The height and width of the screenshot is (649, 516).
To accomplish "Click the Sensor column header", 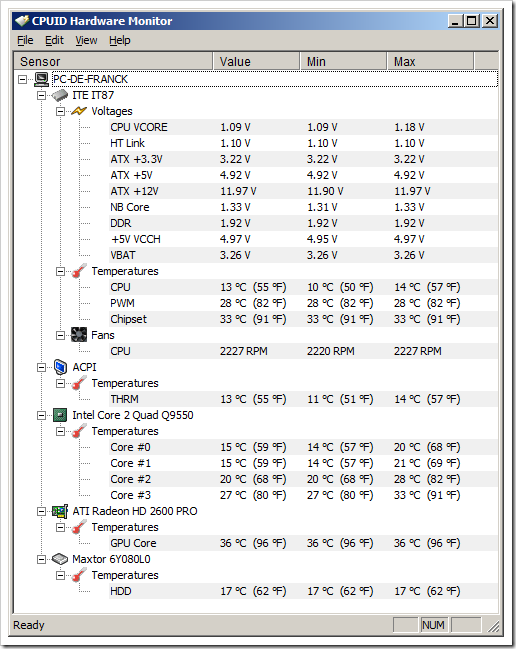I will coord(113,61).
